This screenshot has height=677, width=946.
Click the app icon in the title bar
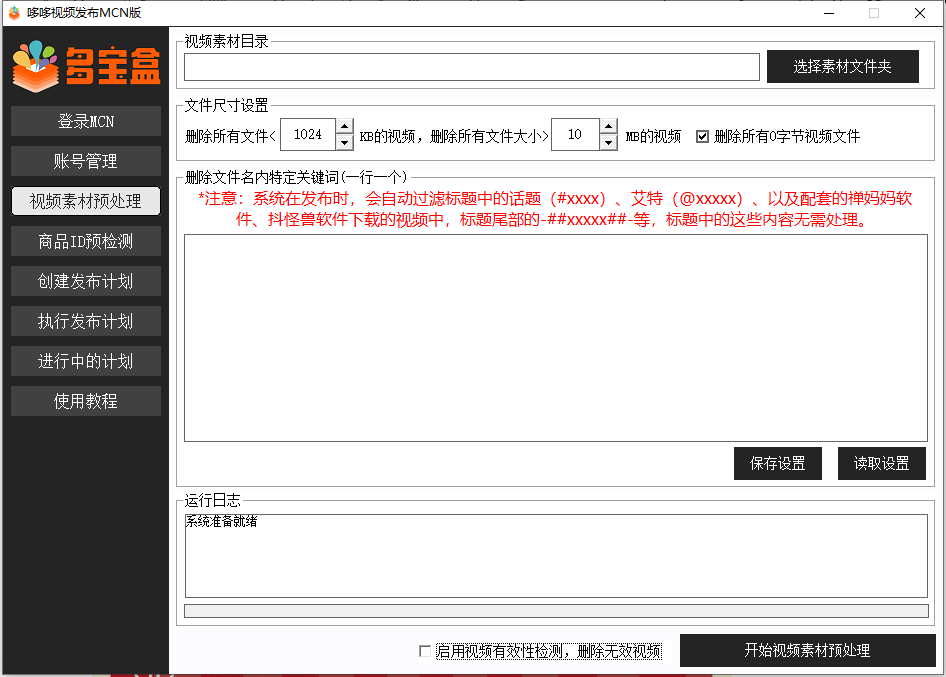click(x=14, y=13)
